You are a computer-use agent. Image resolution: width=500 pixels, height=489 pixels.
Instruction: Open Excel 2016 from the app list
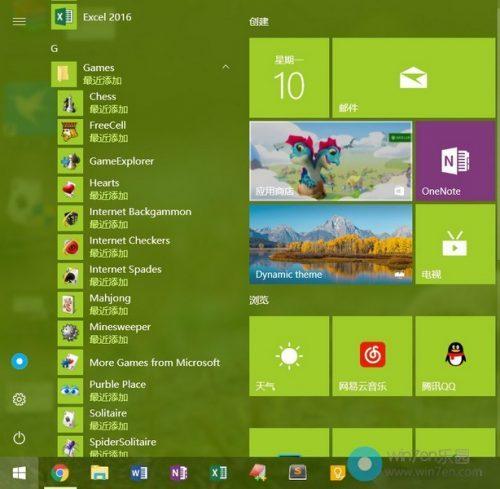tap(92, 17)
